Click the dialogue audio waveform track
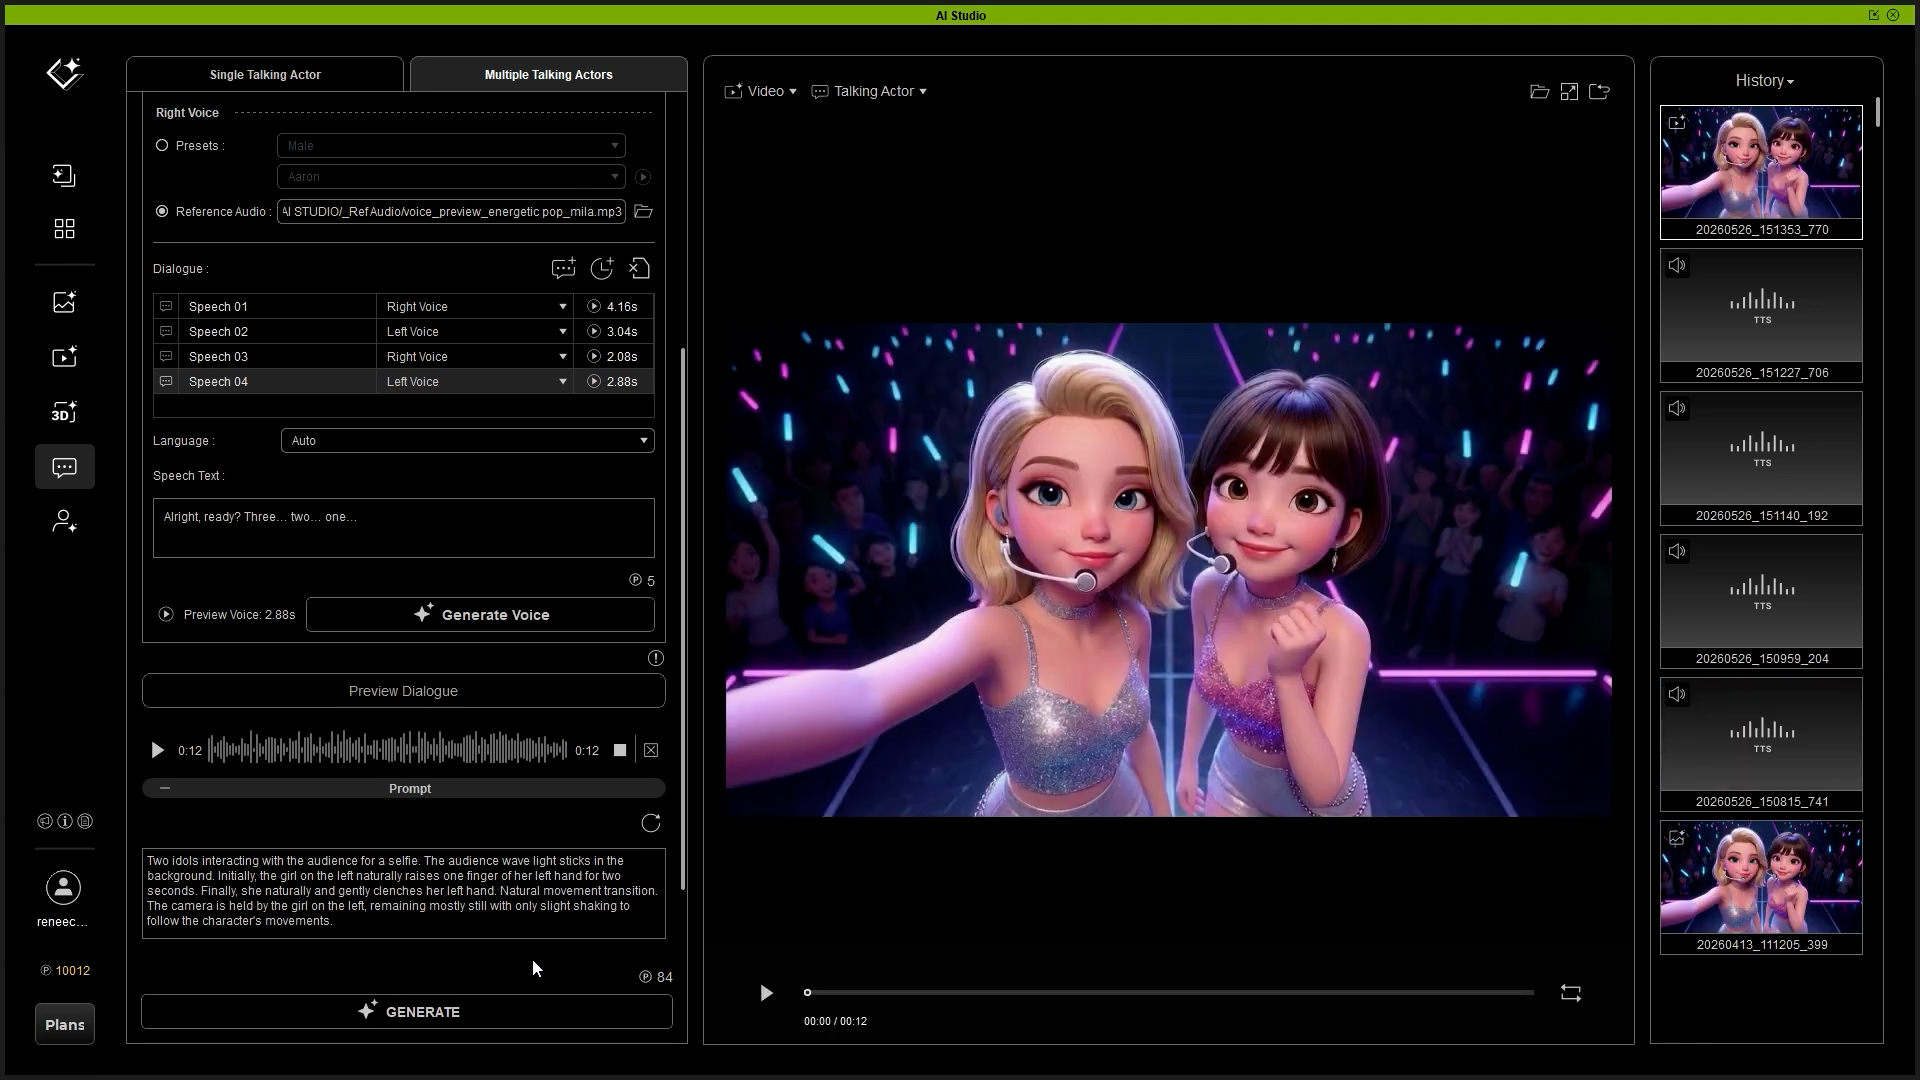The height and width of the screenshot is (1080, 1920). [x=388, y=750]
